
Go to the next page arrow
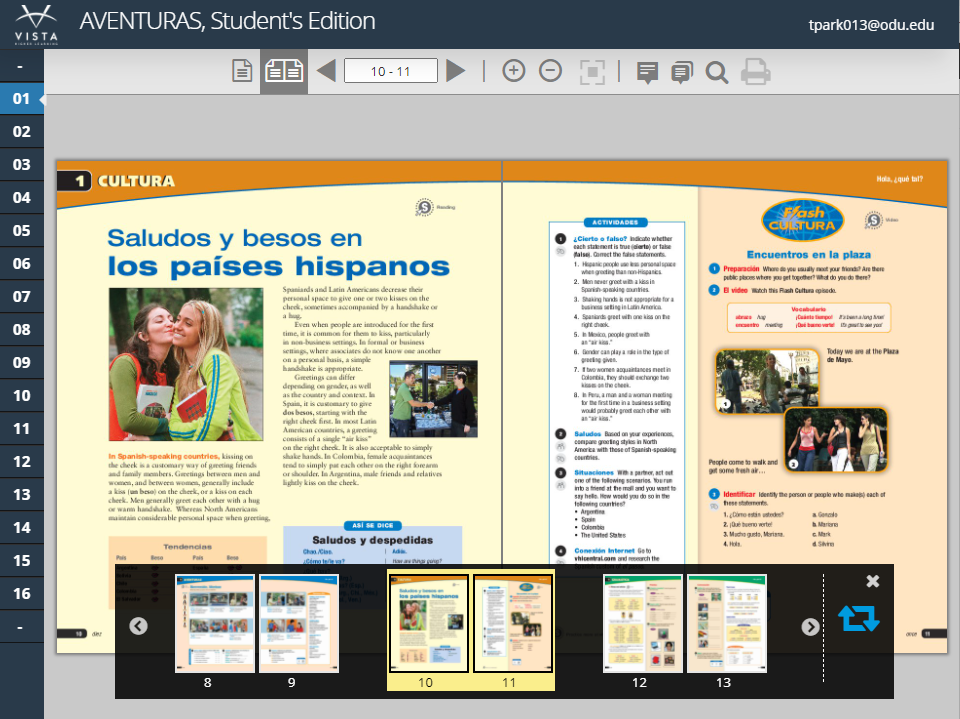point(456,71)
